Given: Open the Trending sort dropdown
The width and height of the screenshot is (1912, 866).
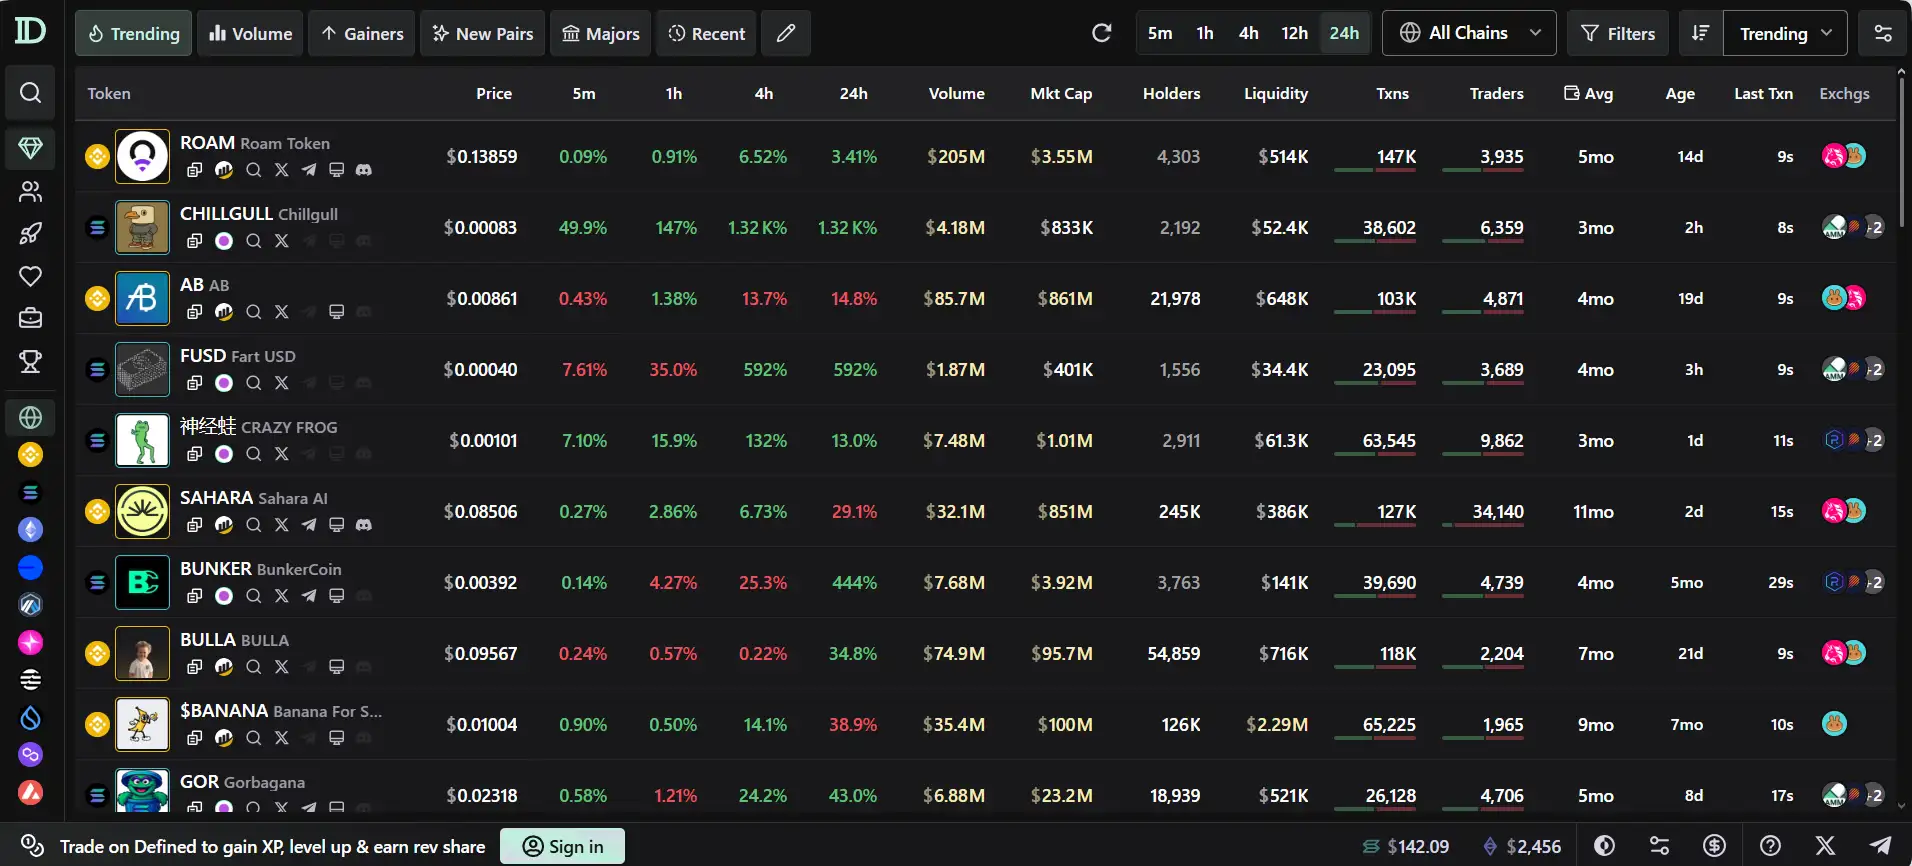Looking at the screenshot, I should click(1785, 33).
